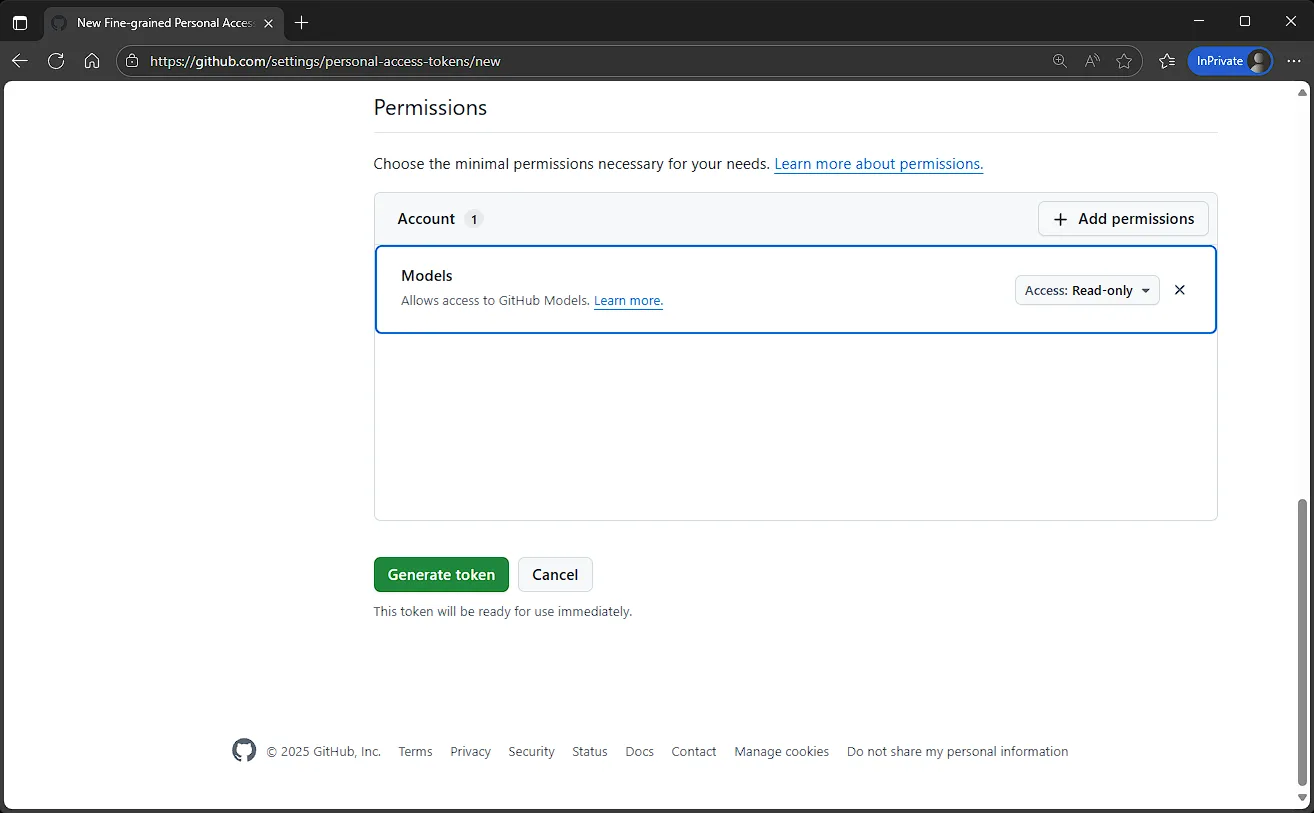Open the zoom magnifier icon in address bar
Viewport: 1314px width, 813px height.
(x=1060, y=61)
